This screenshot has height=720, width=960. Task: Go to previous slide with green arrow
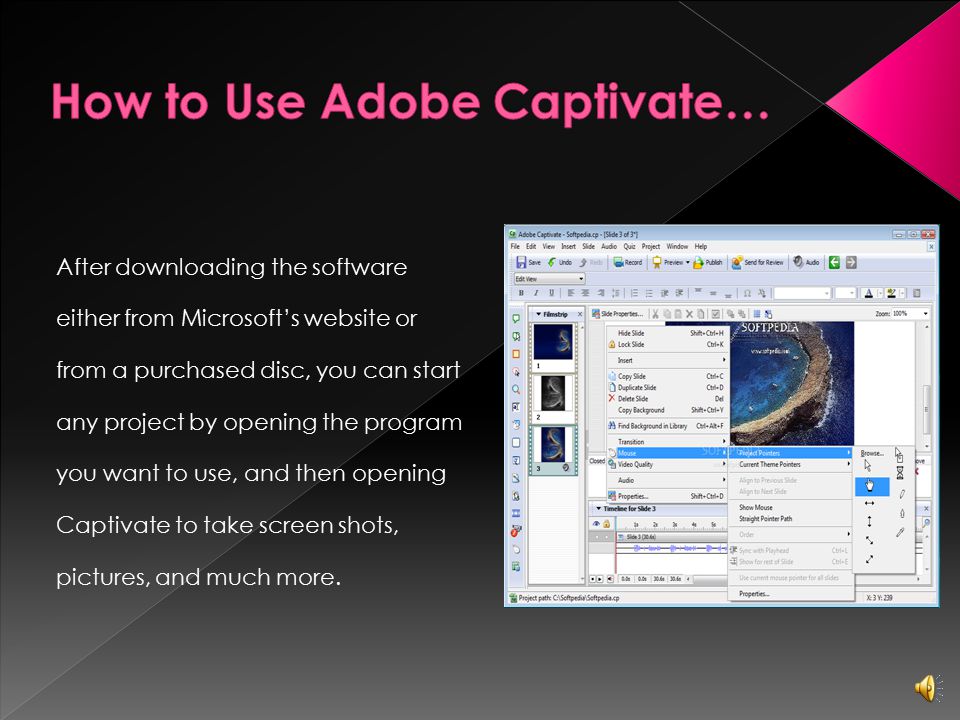834,262
